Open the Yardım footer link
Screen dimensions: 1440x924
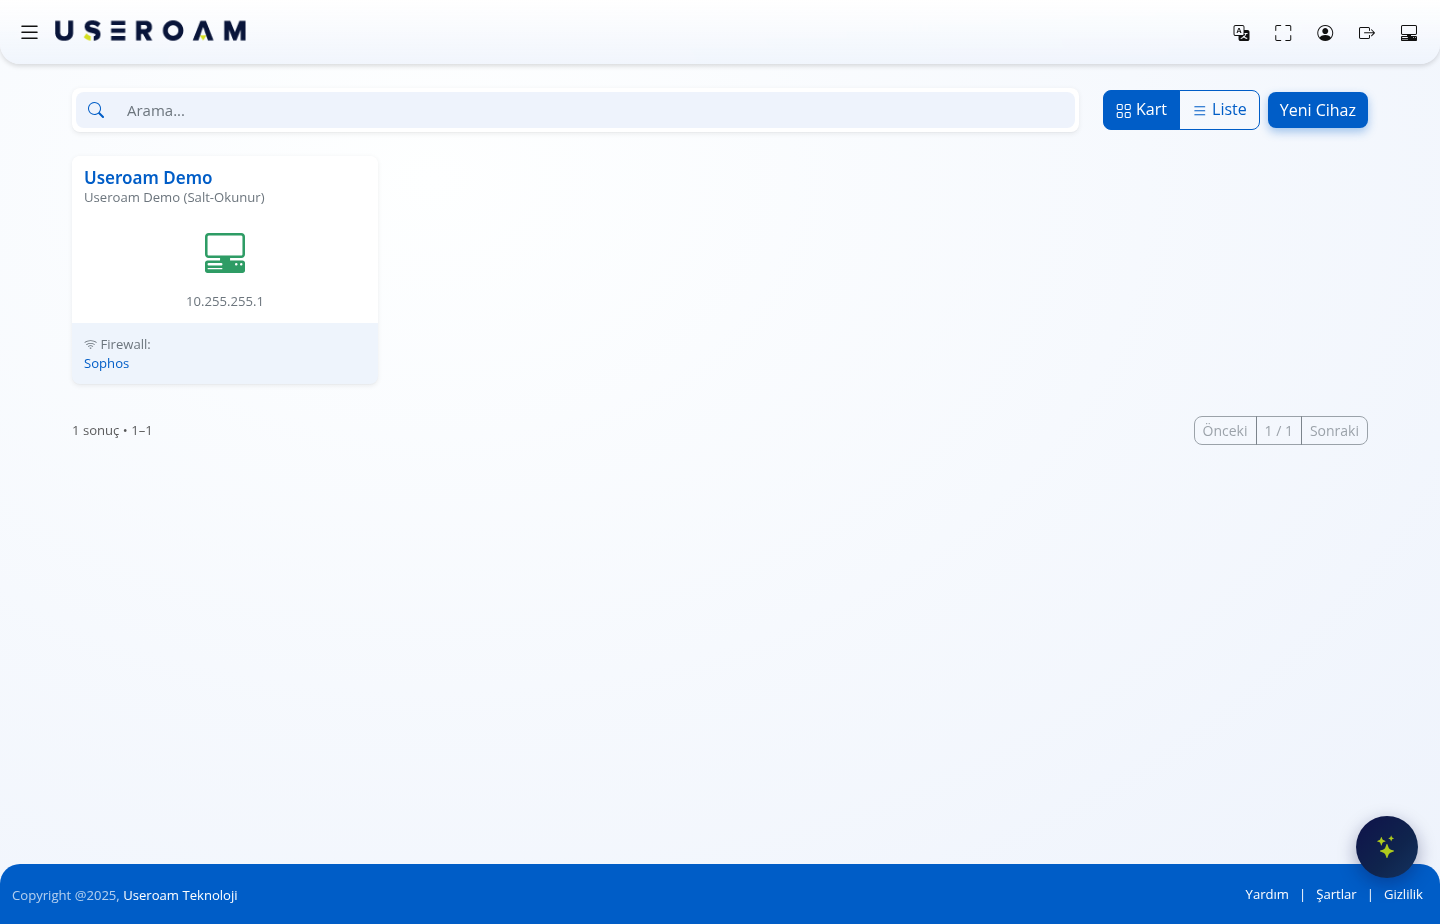coord(1267,895)
